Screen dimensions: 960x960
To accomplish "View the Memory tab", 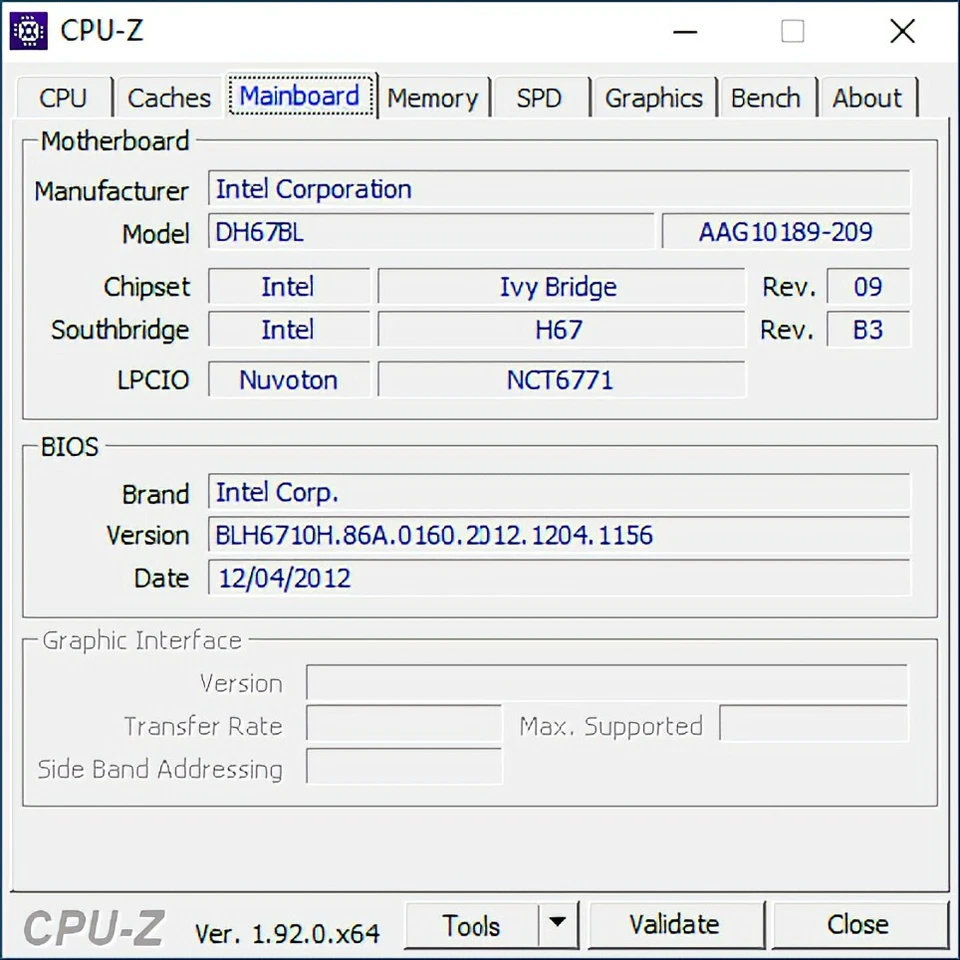I will point(433,97).
